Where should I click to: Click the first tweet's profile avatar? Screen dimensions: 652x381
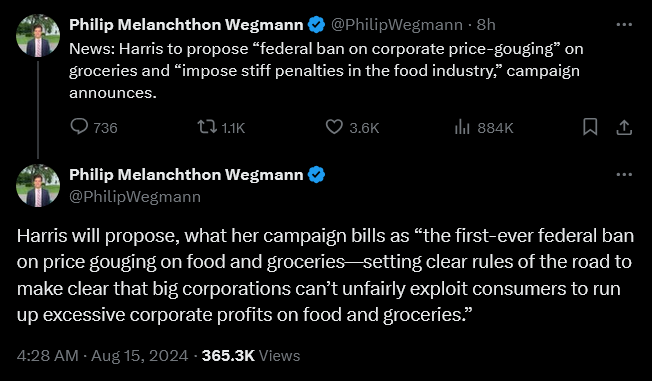(38, 35)
